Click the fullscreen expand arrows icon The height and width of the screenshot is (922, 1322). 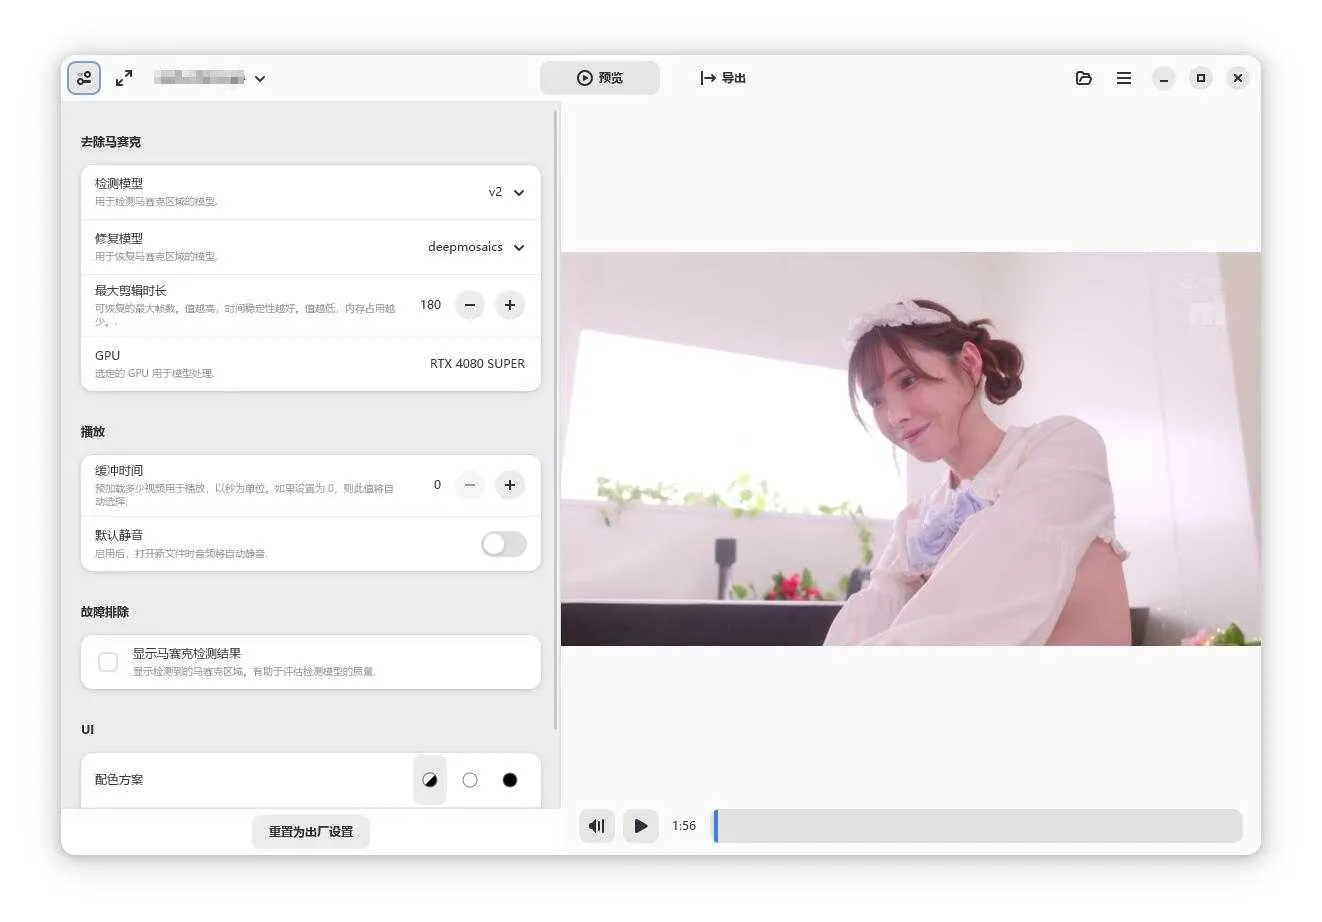pyautogui.click(x=124, y=78)
